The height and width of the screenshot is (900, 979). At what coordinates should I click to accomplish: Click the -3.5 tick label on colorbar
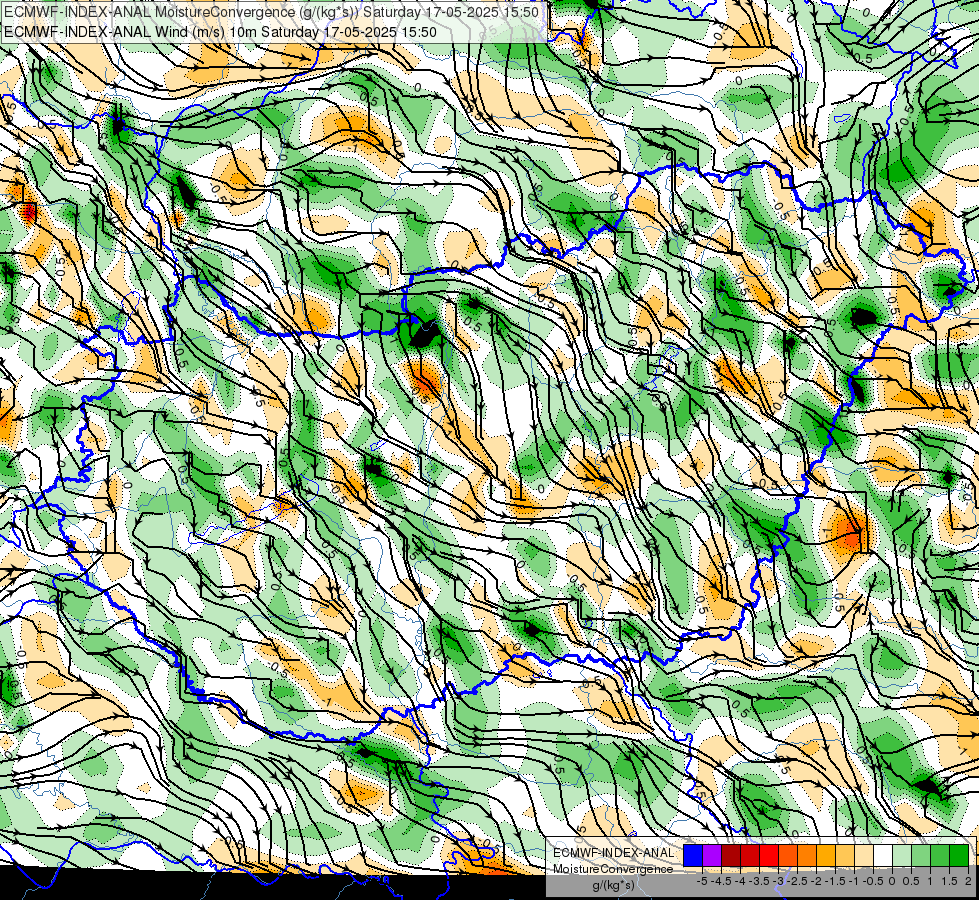pos(759,881)
